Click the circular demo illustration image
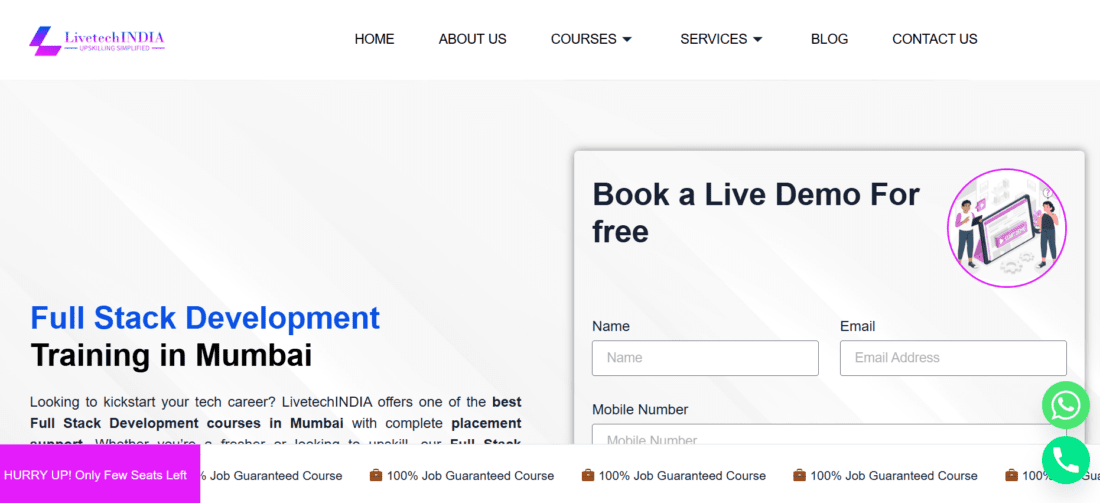Image resolution: width=1100 pixels, height=503 pixels. coord(1006,228)
